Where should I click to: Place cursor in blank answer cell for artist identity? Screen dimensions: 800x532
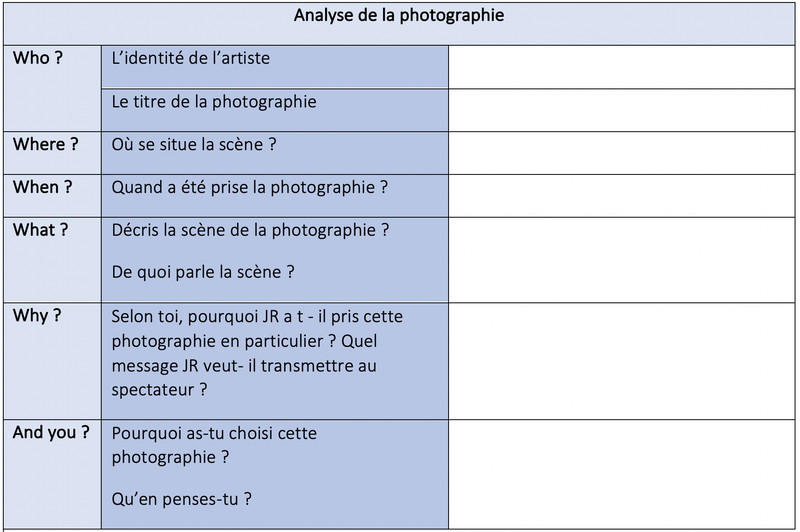pos(621,66)
